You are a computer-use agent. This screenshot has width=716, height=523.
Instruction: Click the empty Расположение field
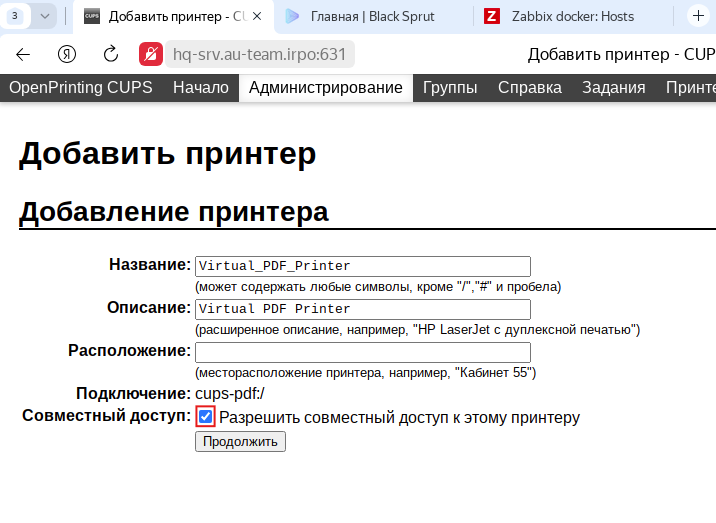[362, 352]
